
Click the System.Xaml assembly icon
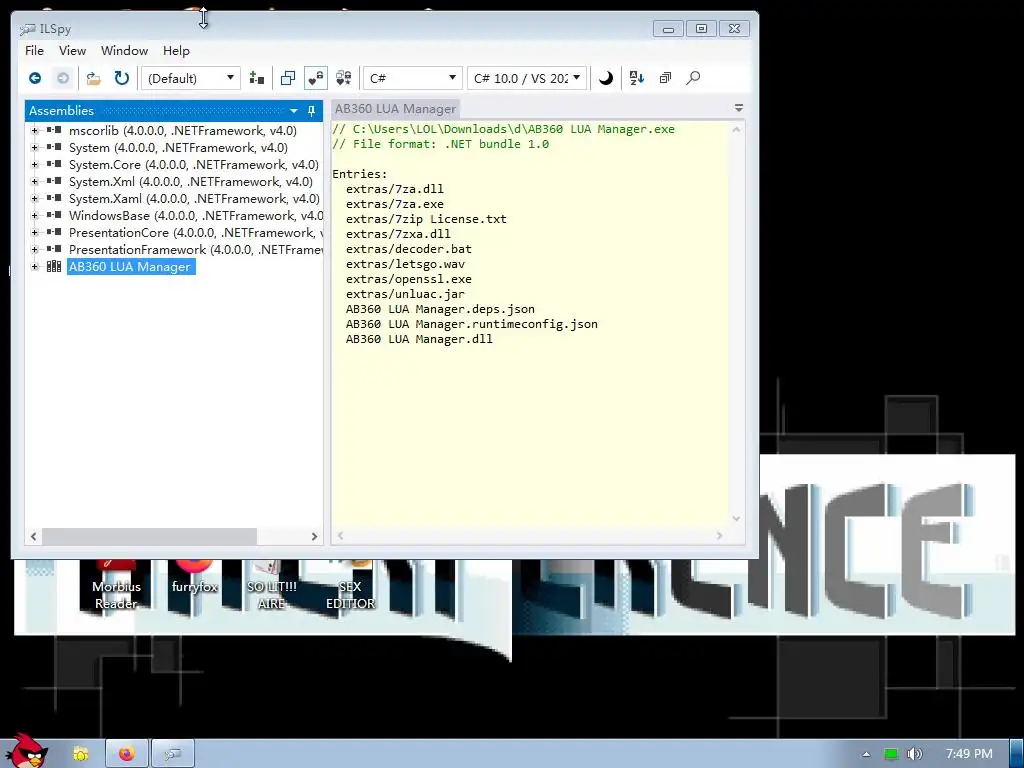pyautogui.click(x=54, y=199)
